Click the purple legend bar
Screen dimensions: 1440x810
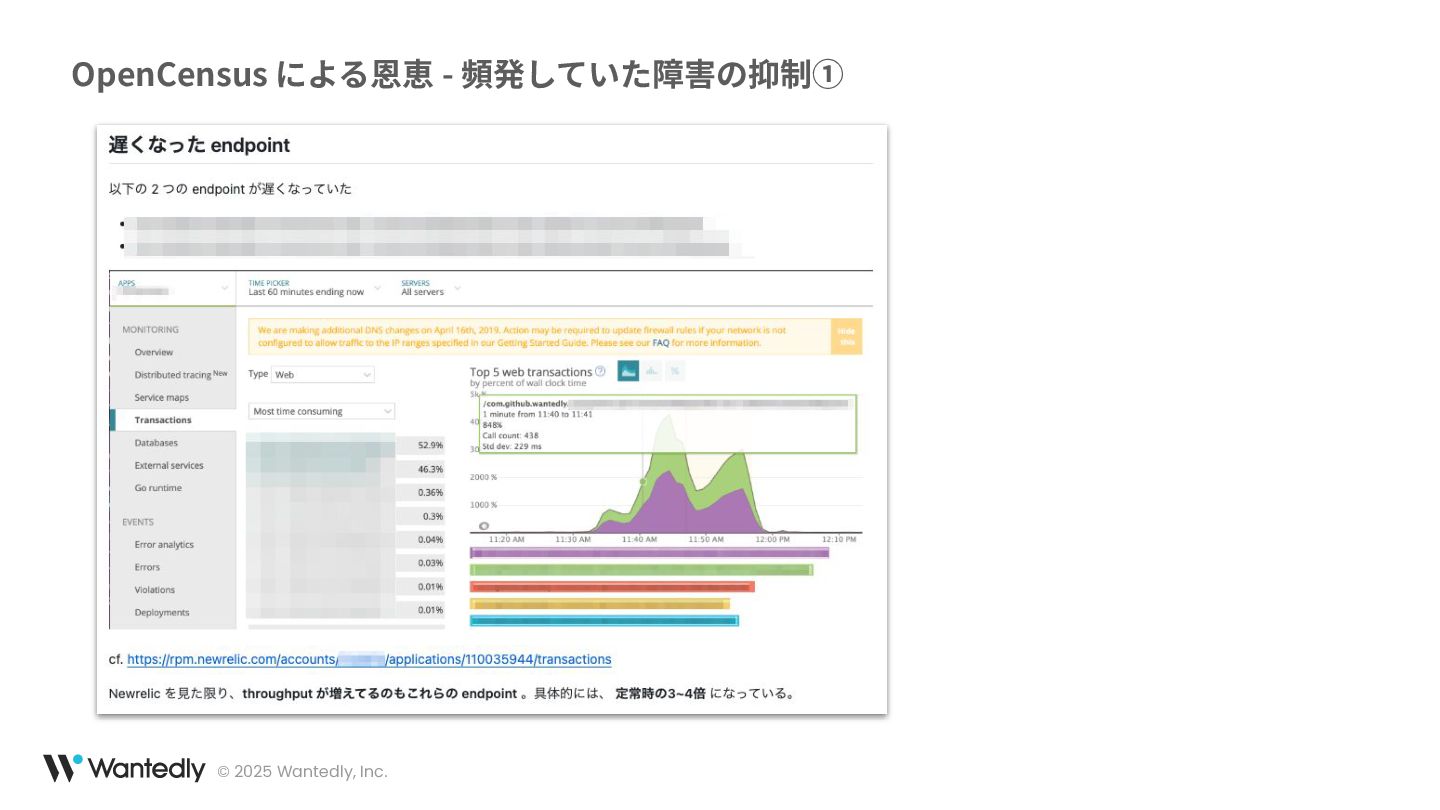click(x=650, y=552)
